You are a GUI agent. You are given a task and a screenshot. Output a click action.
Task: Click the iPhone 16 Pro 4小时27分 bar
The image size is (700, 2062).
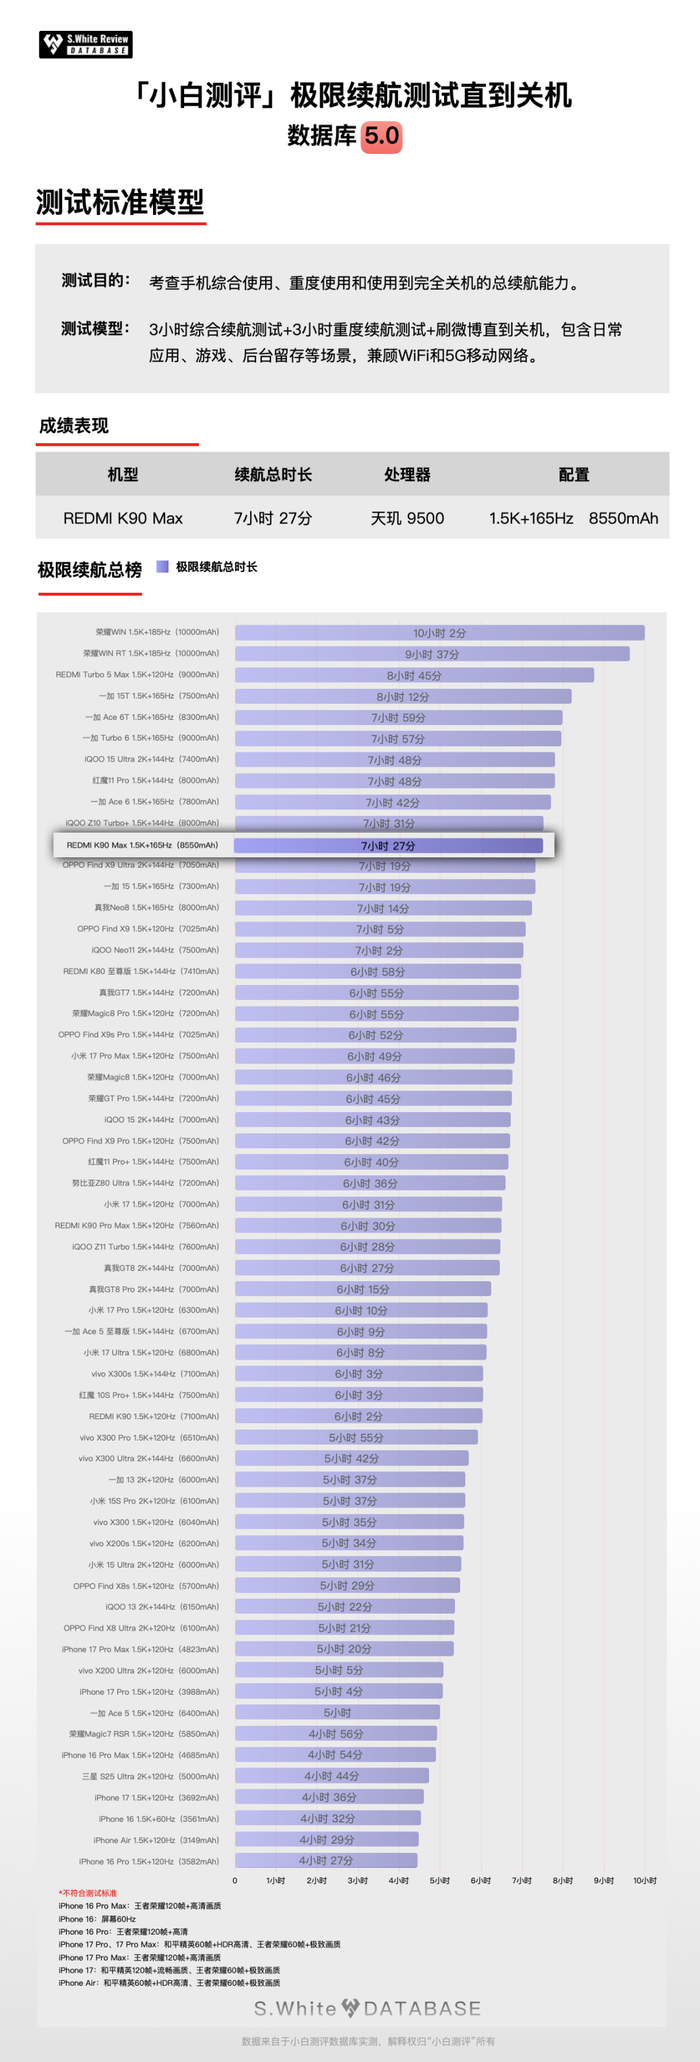(326, 1860)
